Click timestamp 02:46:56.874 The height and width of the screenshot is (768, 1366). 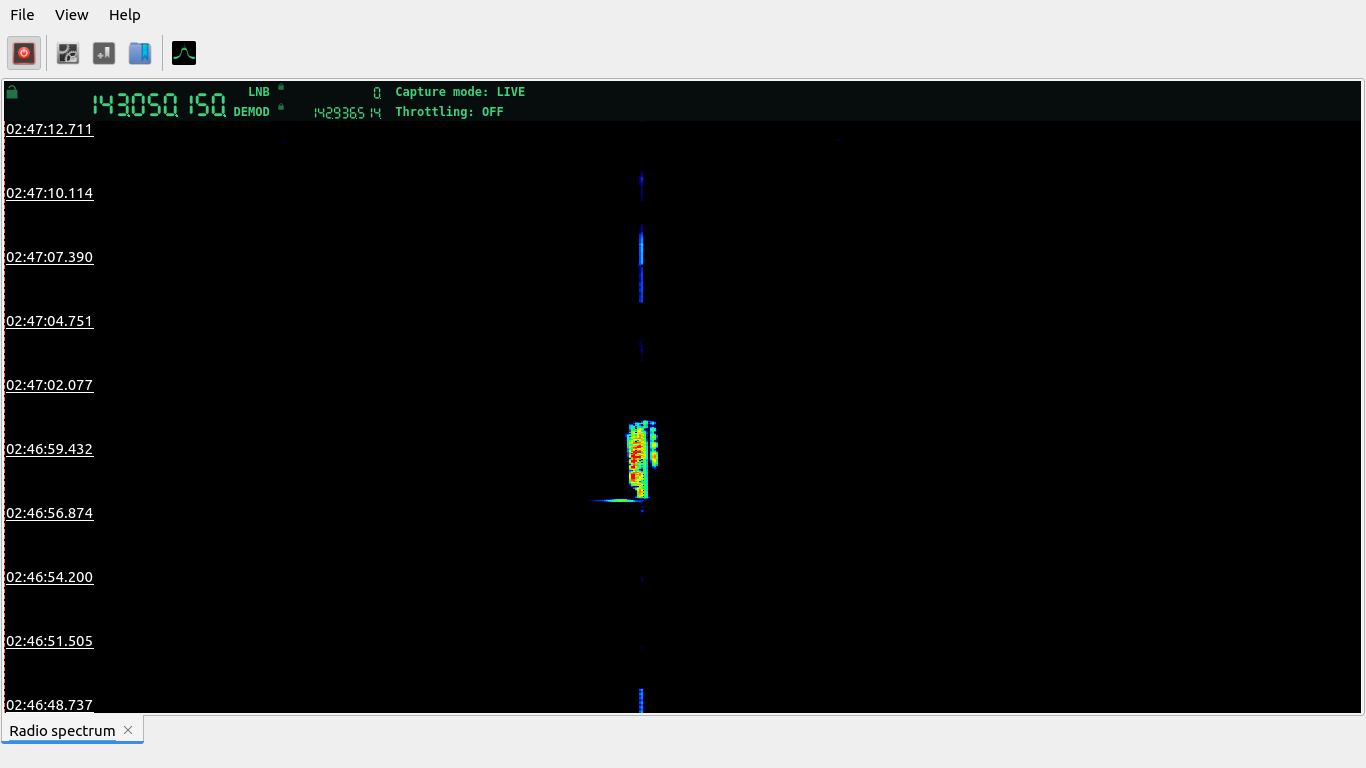49,513
